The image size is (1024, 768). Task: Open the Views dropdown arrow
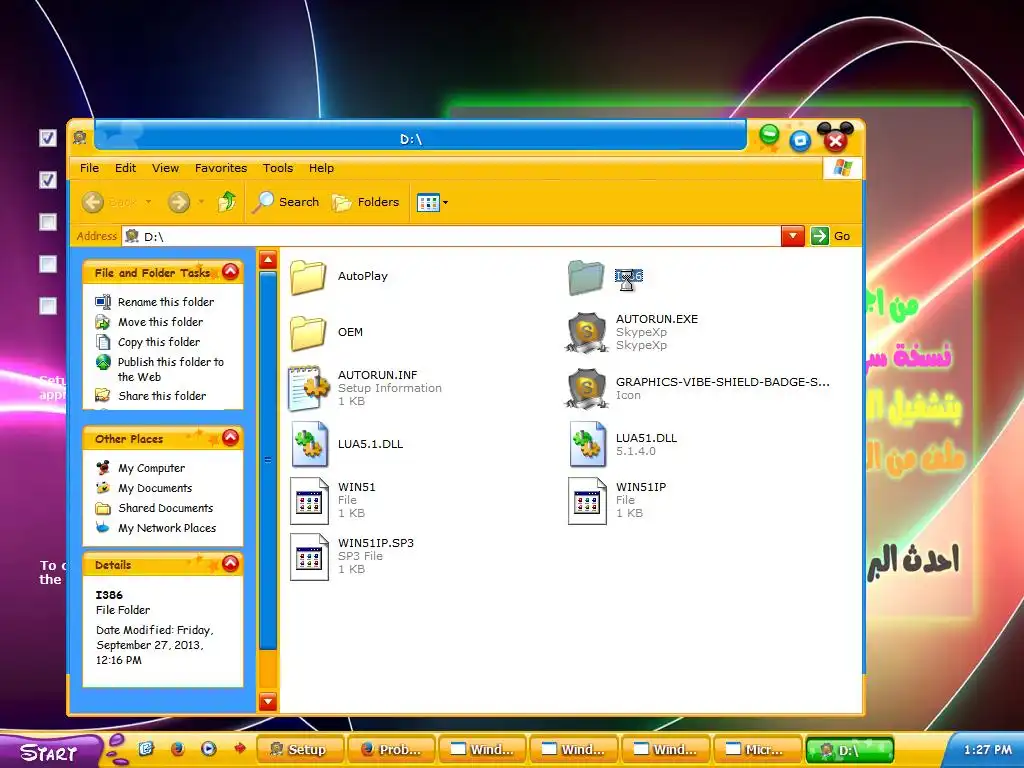click(445, 203)
